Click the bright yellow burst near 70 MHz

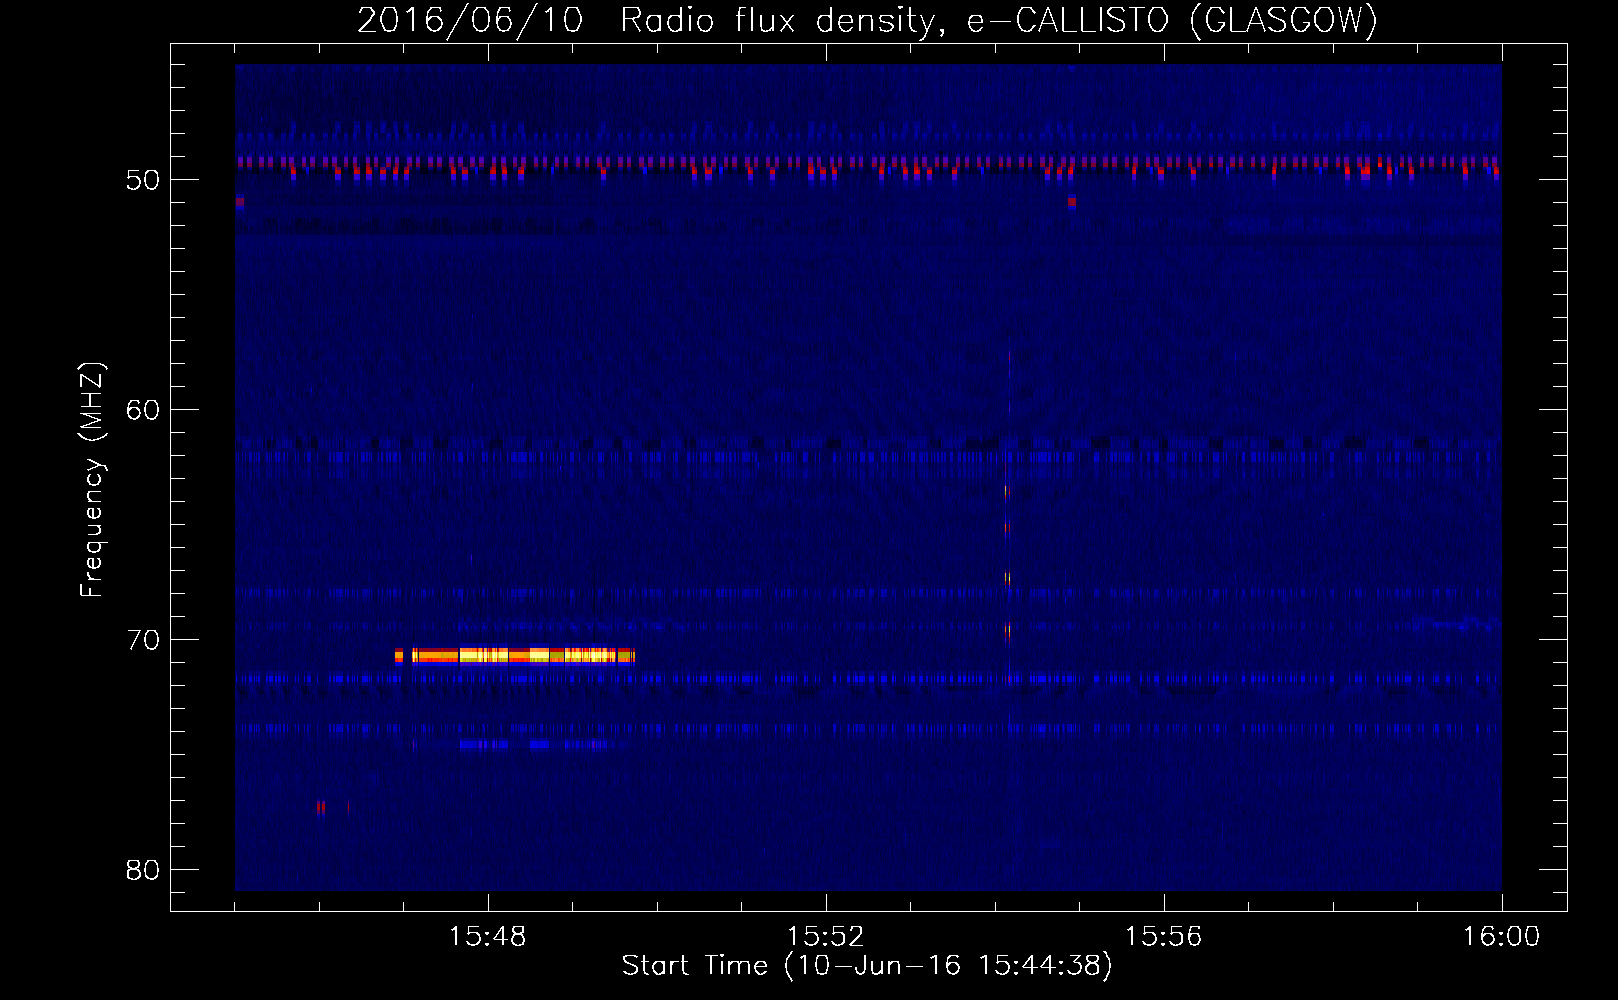coord(515,656)
